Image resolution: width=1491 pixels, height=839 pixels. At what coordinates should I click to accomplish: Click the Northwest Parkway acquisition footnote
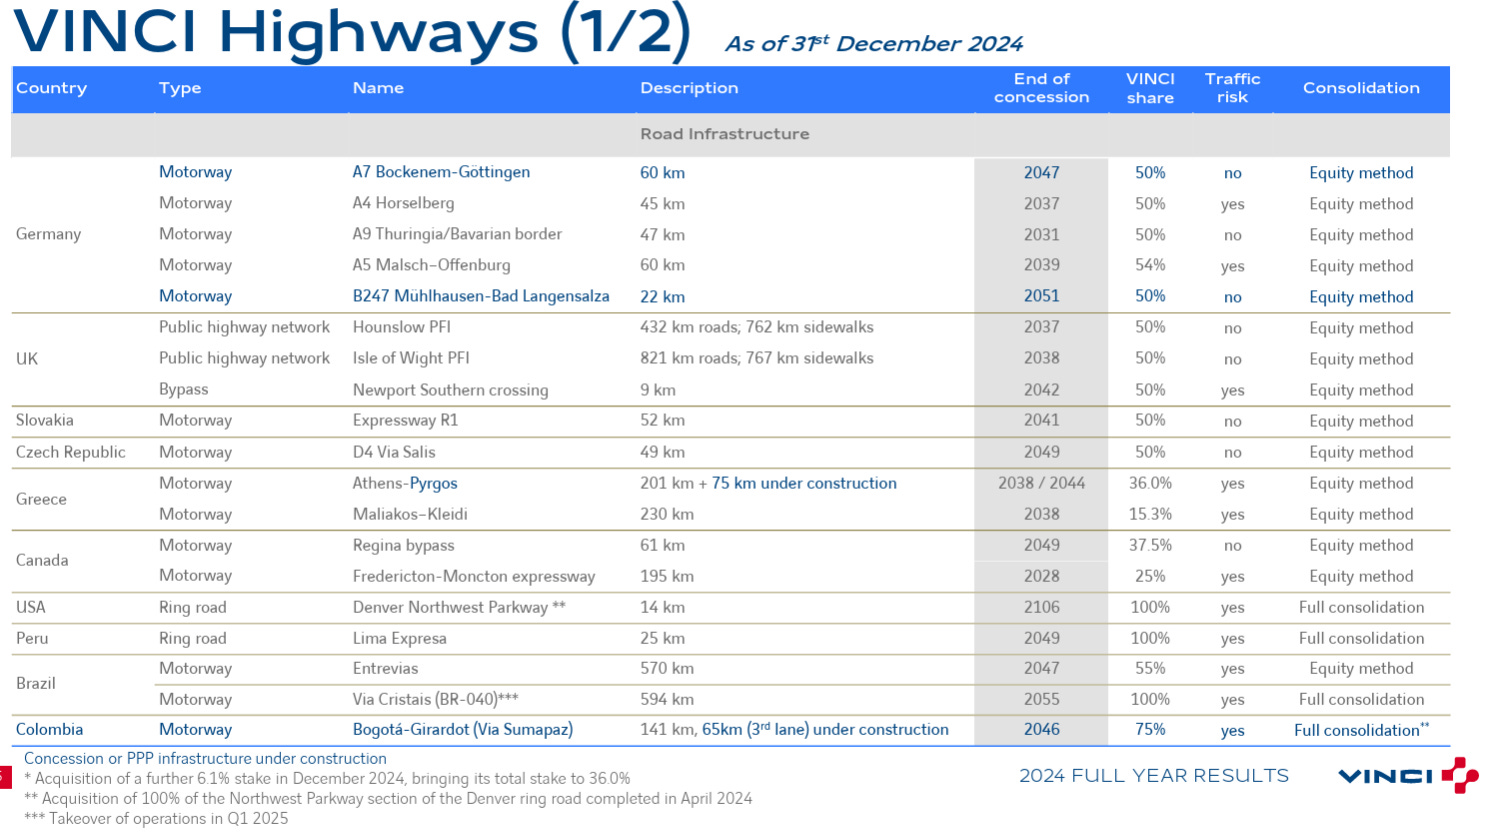point(388,798)
